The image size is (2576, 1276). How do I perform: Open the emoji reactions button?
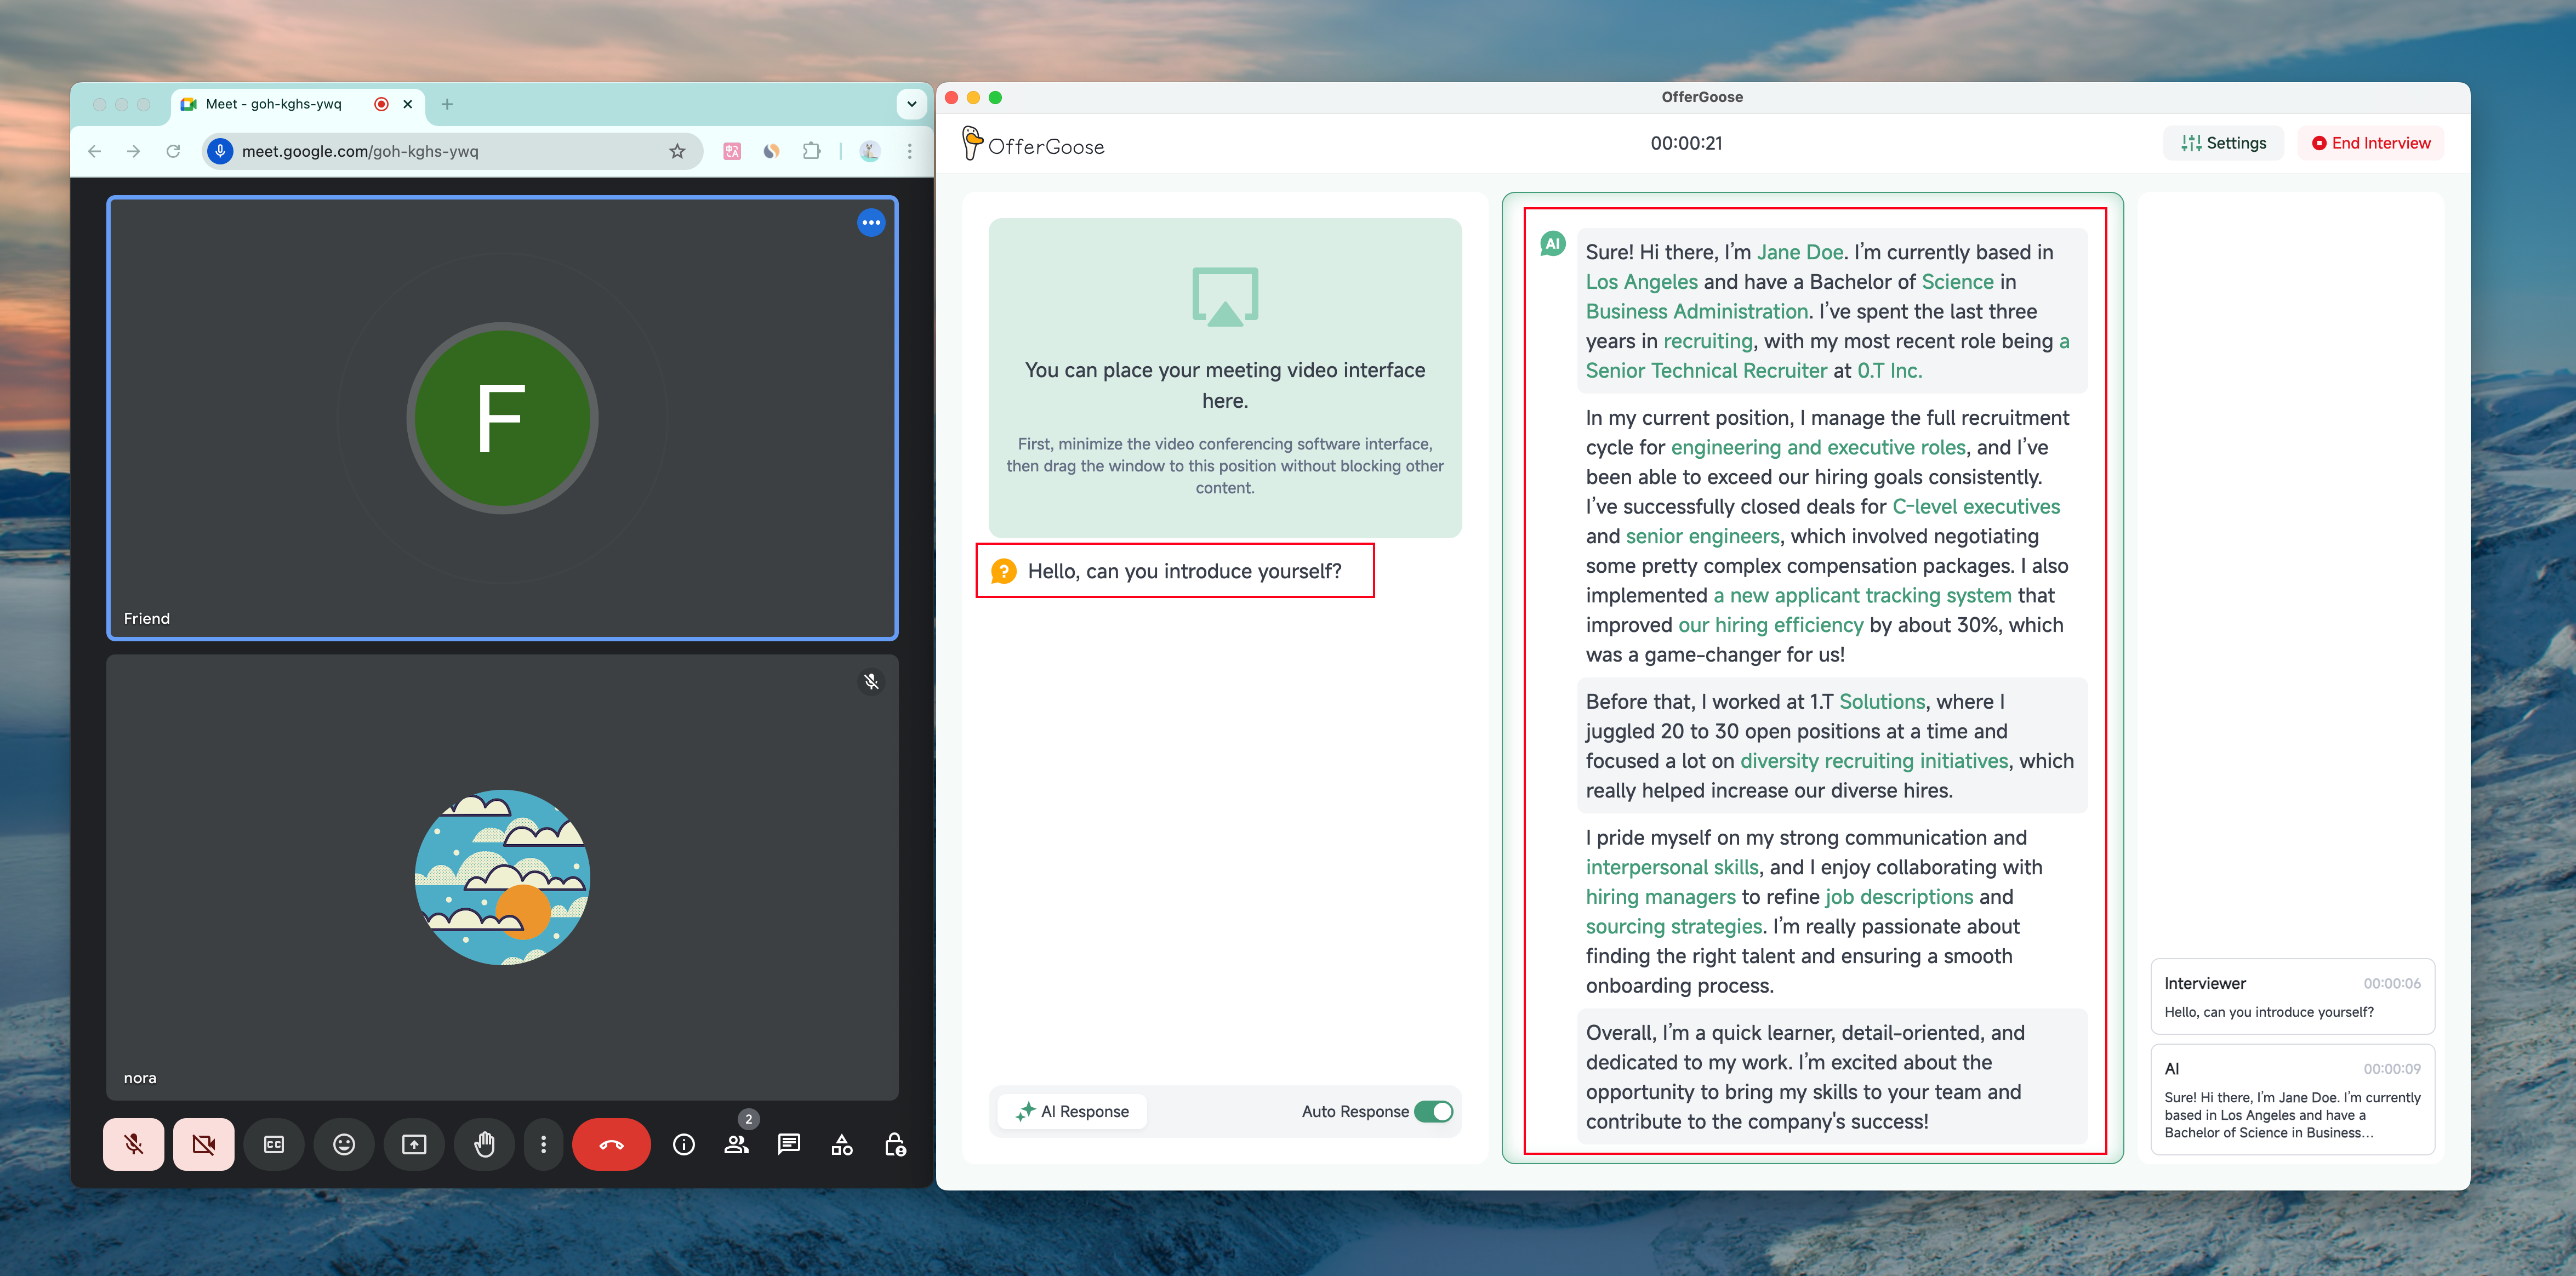point(343,1144)
